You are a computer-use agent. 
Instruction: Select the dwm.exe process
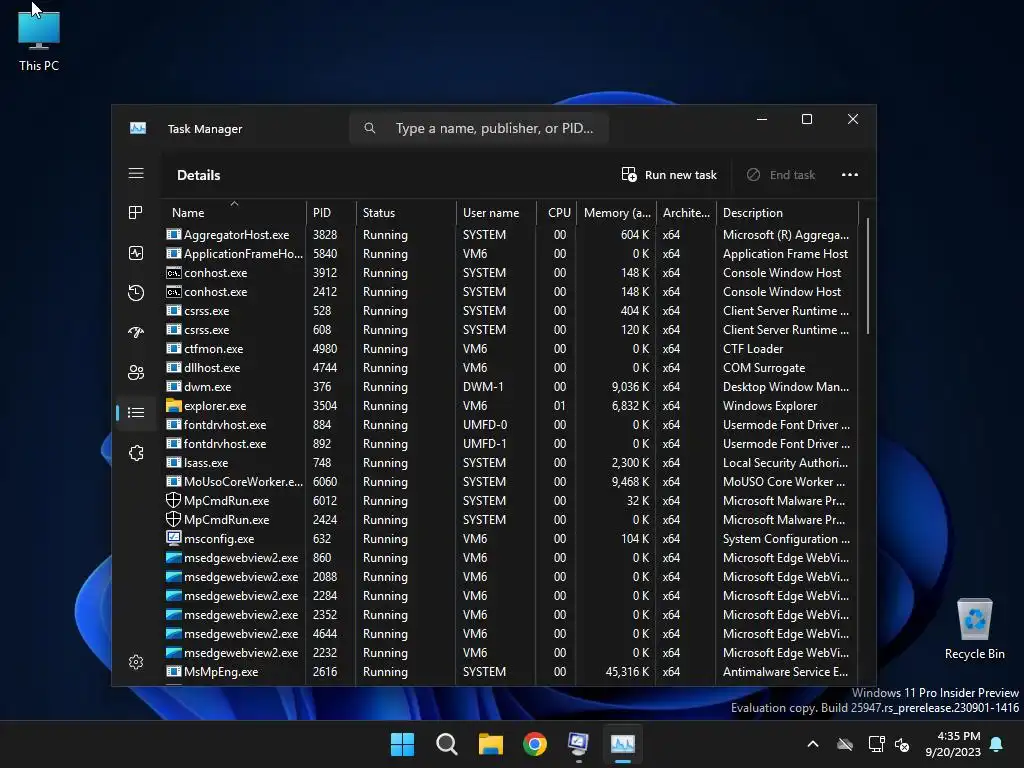pos(509,386)
